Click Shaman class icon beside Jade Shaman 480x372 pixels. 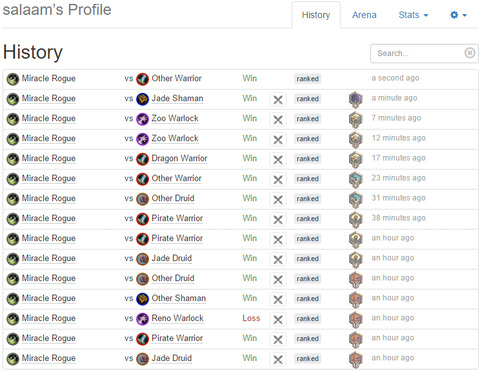pyautogui.click(x=142, y=99)
